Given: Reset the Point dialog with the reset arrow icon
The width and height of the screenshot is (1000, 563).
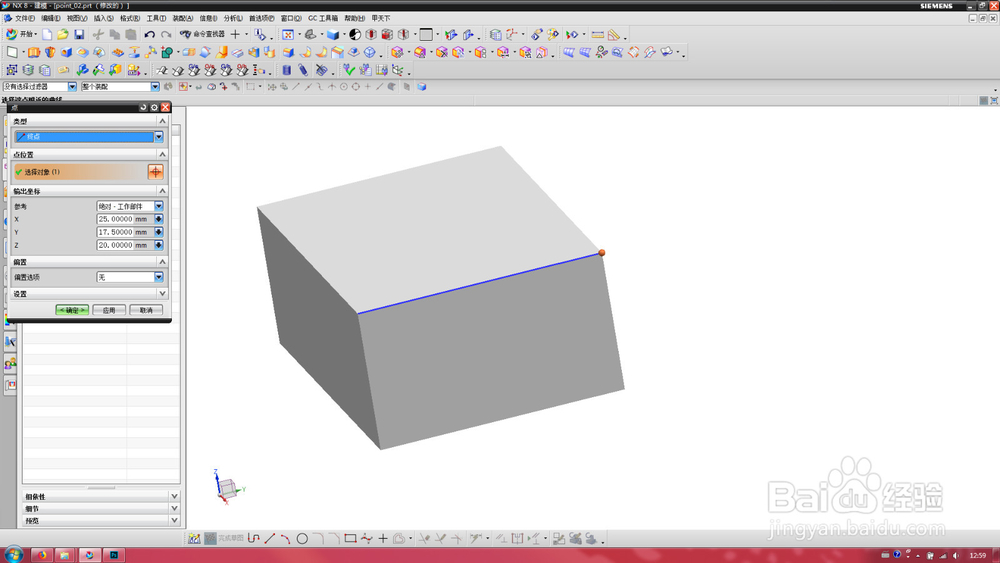Looking at the screenshot, I should pyautogui.click(x=143, y=107).
